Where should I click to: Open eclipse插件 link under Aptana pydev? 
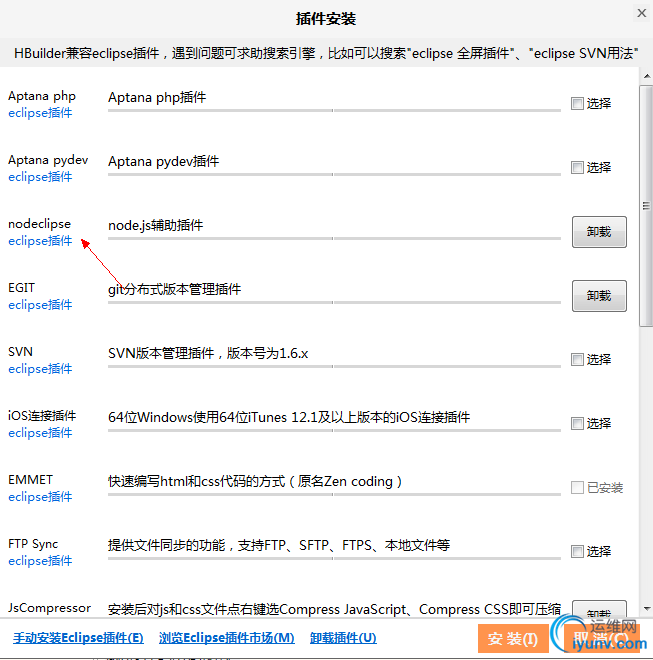pyautogui.click(x=40, y=177)
